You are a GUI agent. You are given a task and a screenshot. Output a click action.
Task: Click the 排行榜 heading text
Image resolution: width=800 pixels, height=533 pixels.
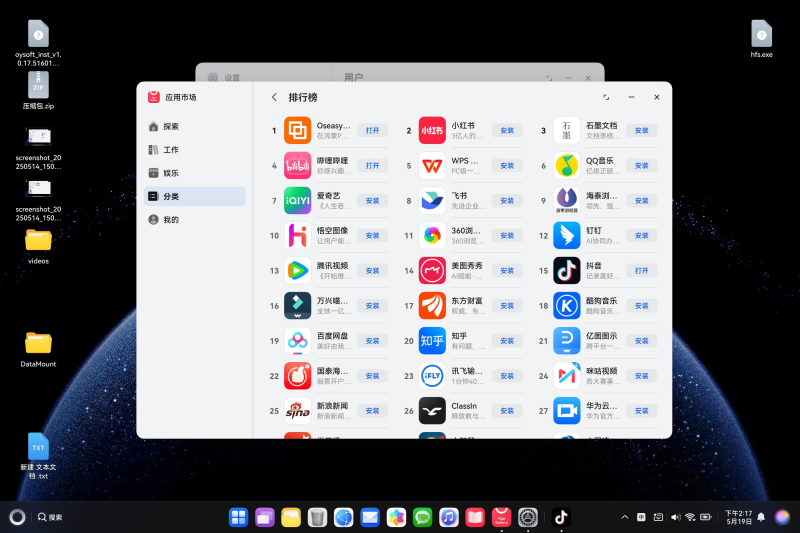(x=303, y=97)
